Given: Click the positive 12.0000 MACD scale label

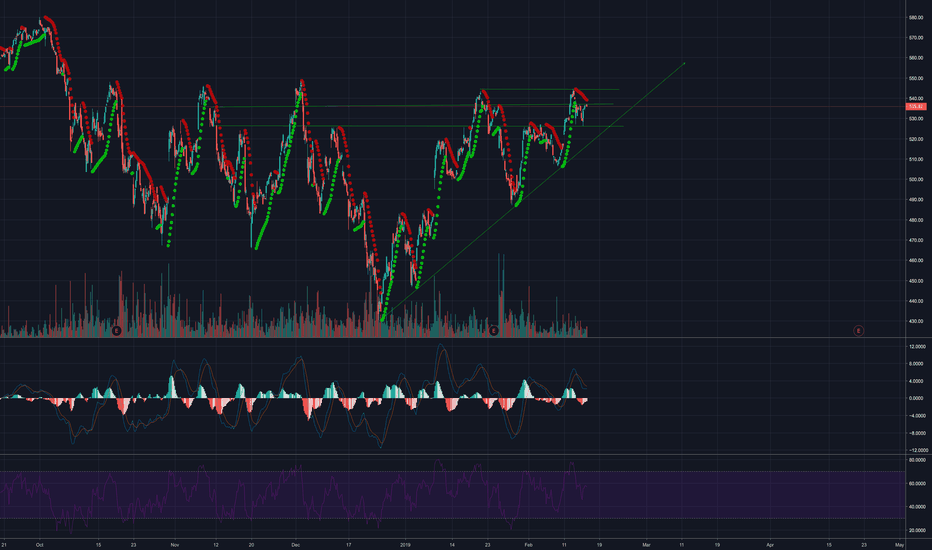Looking at the screenshot, I should point(917,347).
